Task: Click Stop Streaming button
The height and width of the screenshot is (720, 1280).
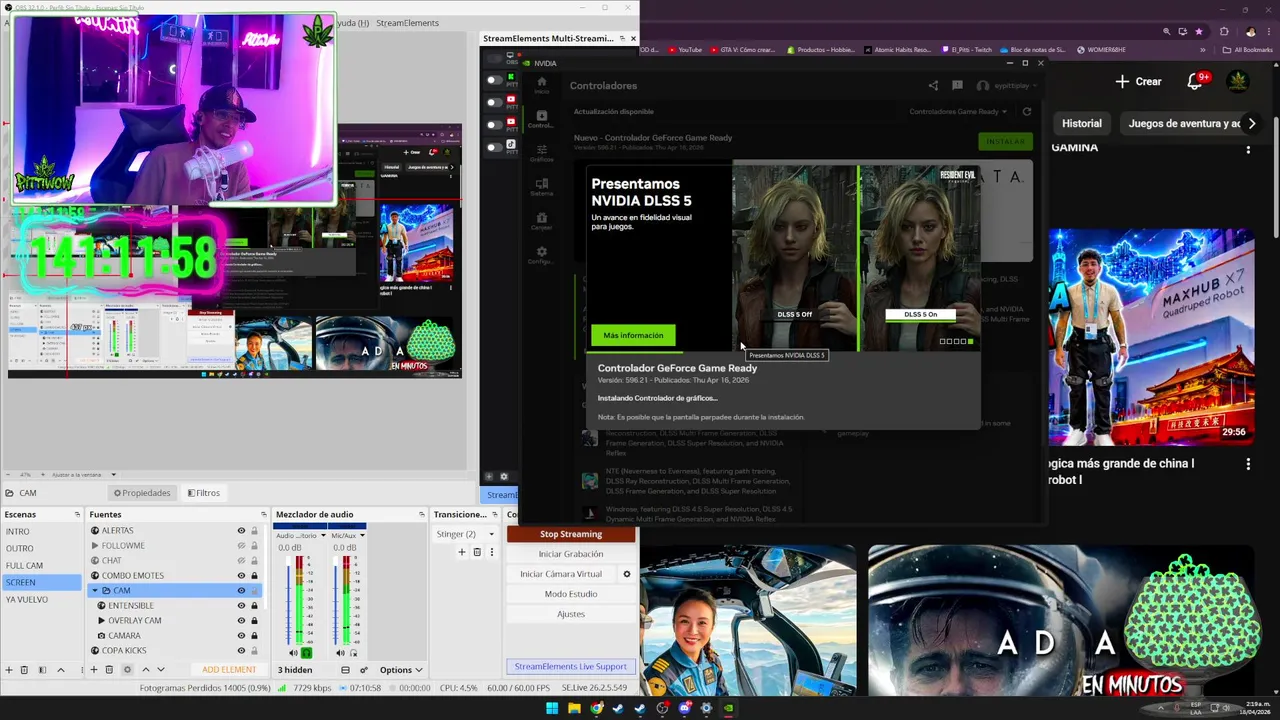Action: (571, 534)
